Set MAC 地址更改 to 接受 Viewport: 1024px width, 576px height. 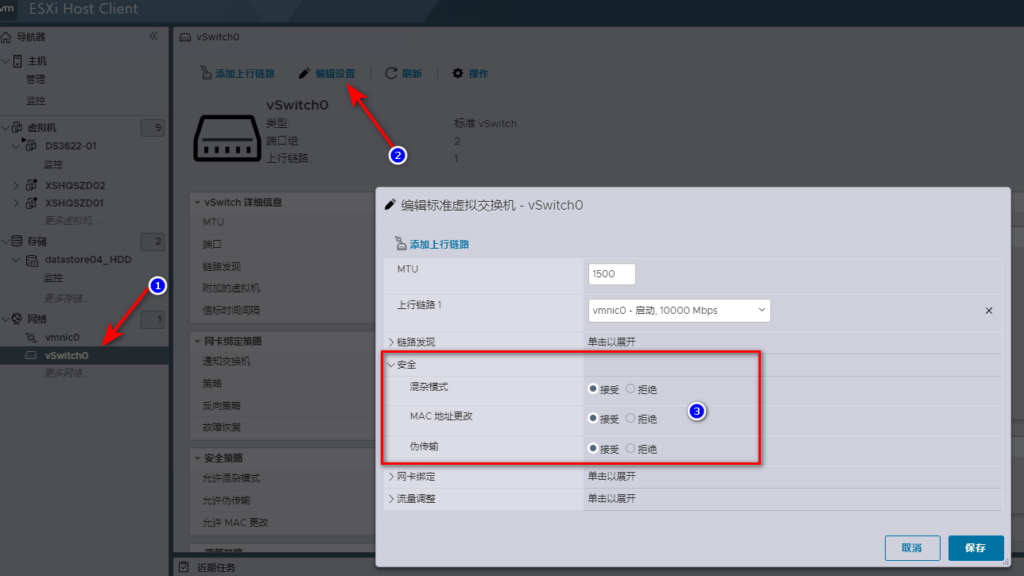593,419
